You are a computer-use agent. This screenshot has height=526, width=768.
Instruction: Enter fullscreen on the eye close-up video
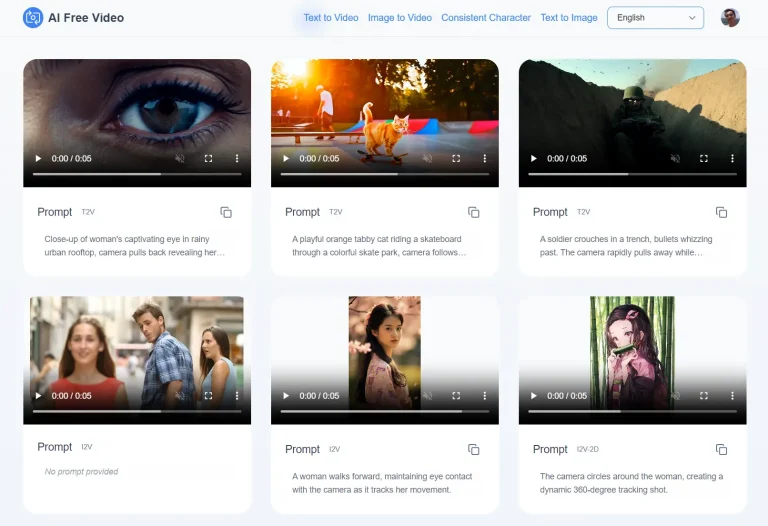click(x=208, y=158)
